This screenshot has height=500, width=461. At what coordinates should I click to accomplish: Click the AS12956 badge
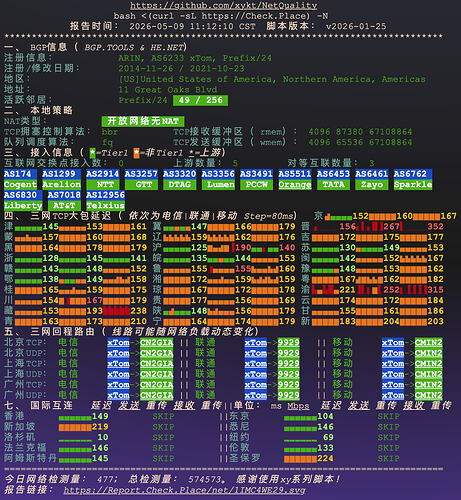[x=106, y=195]
